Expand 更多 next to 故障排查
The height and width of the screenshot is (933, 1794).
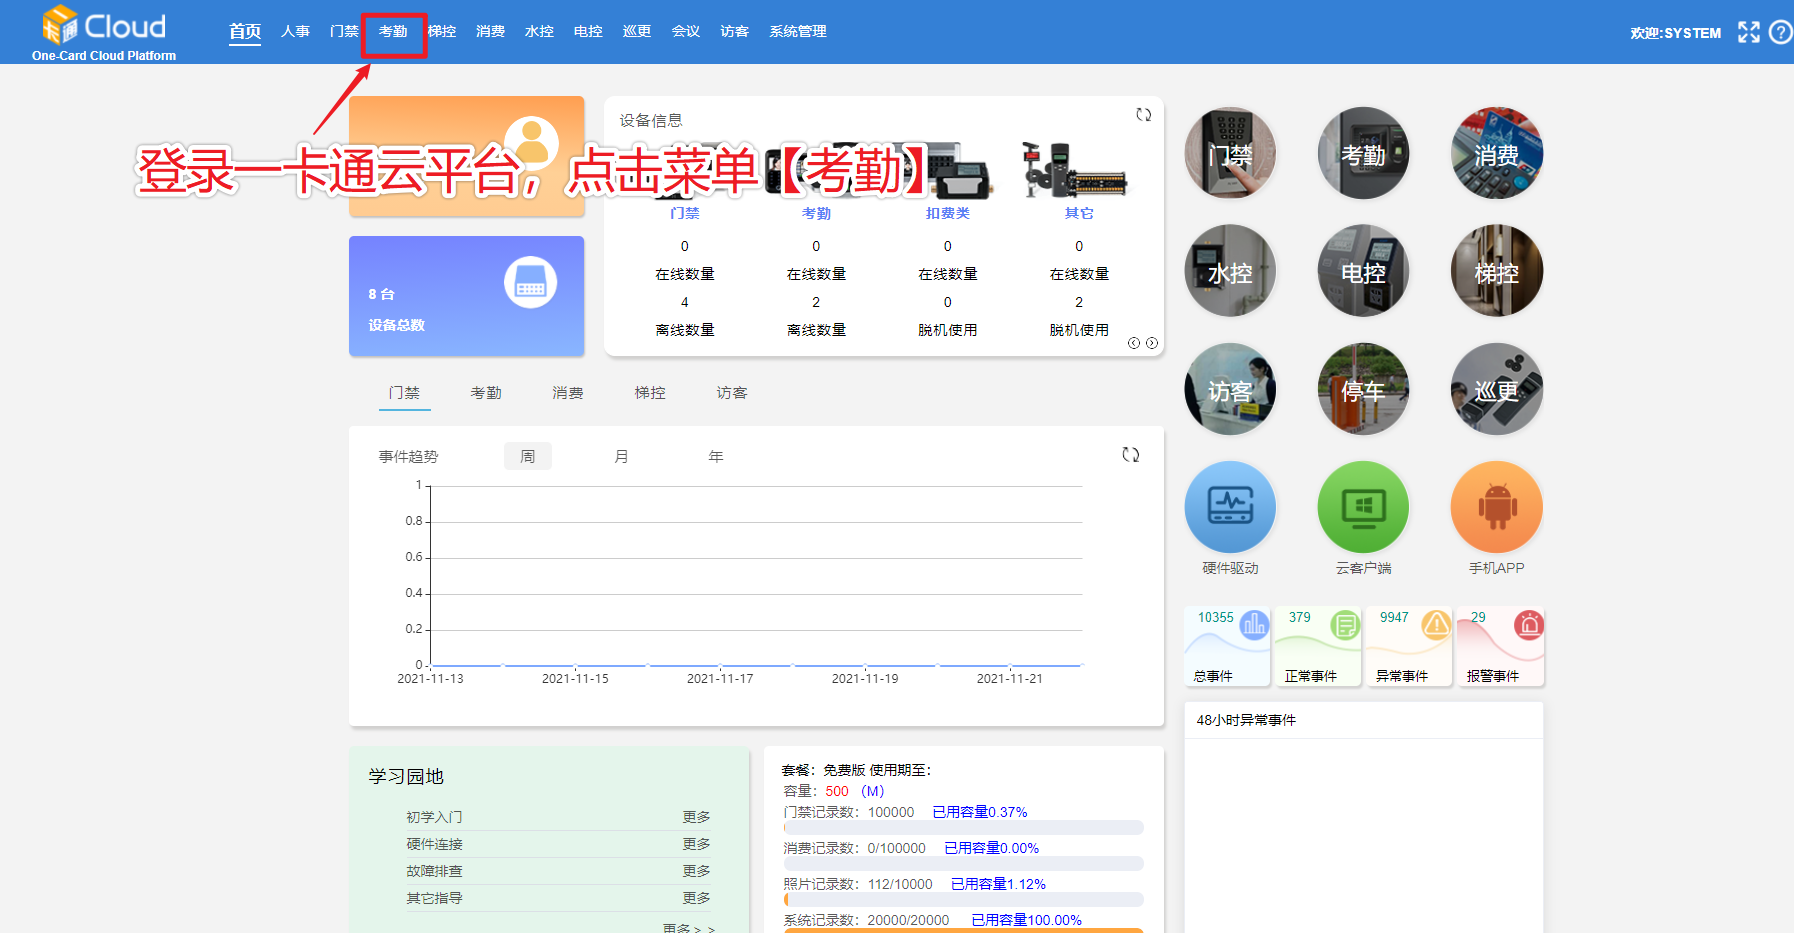coord(696,871)
